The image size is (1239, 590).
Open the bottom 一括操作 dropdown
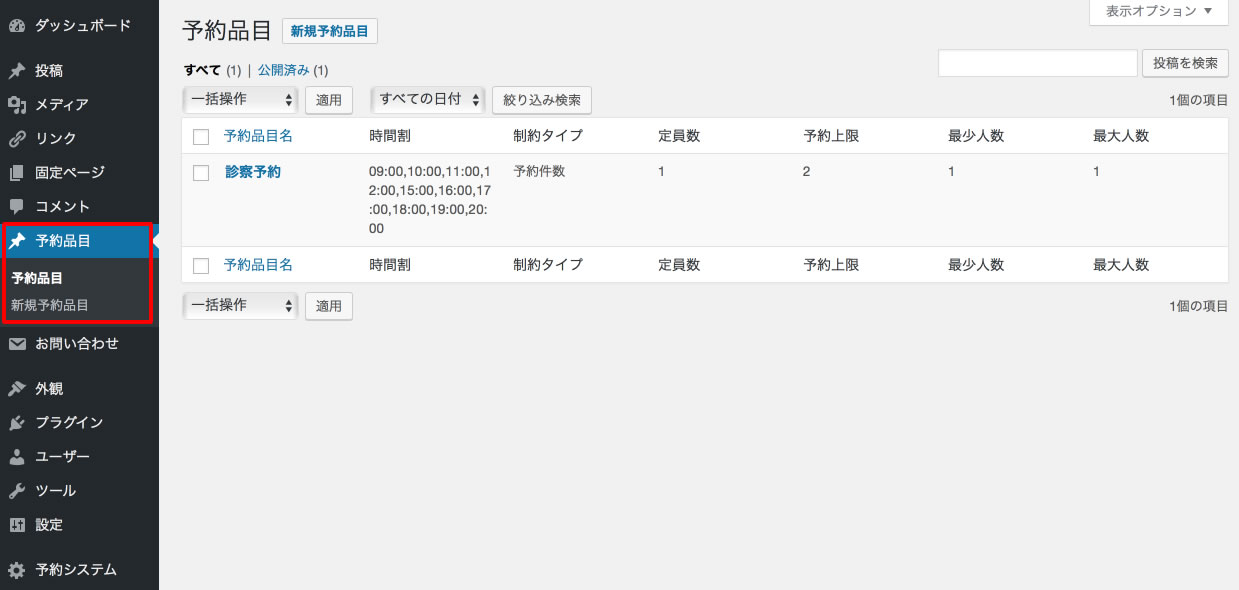tap(240, 305)
